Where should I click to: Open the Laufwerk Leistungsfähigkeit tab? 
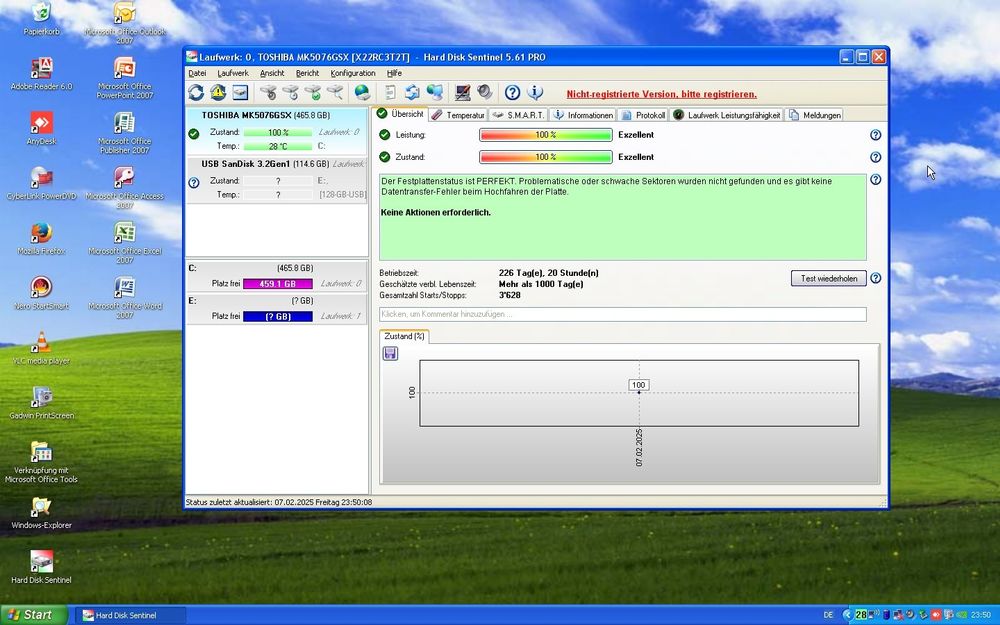pos(727,115)
